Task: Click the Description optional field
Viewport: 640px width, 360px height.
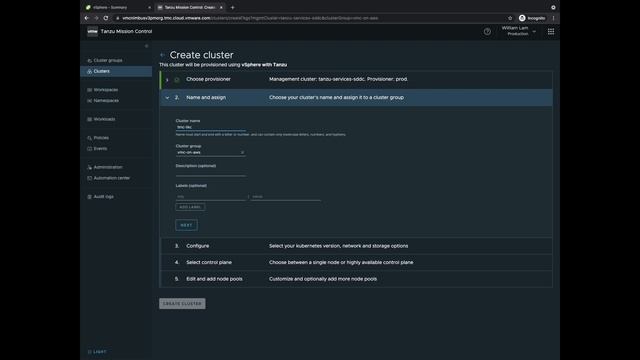Action: (x=211, y=173)
